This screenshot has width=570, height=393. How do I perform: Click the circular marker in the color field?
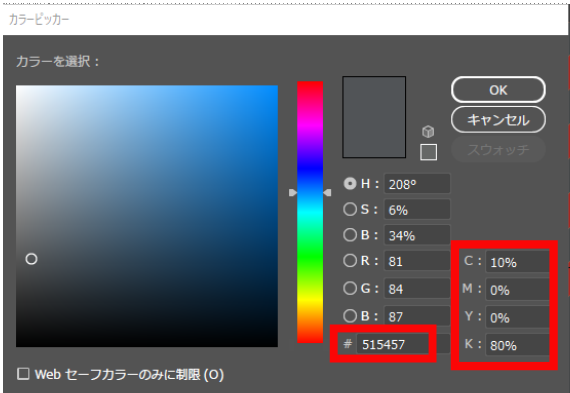31,259
